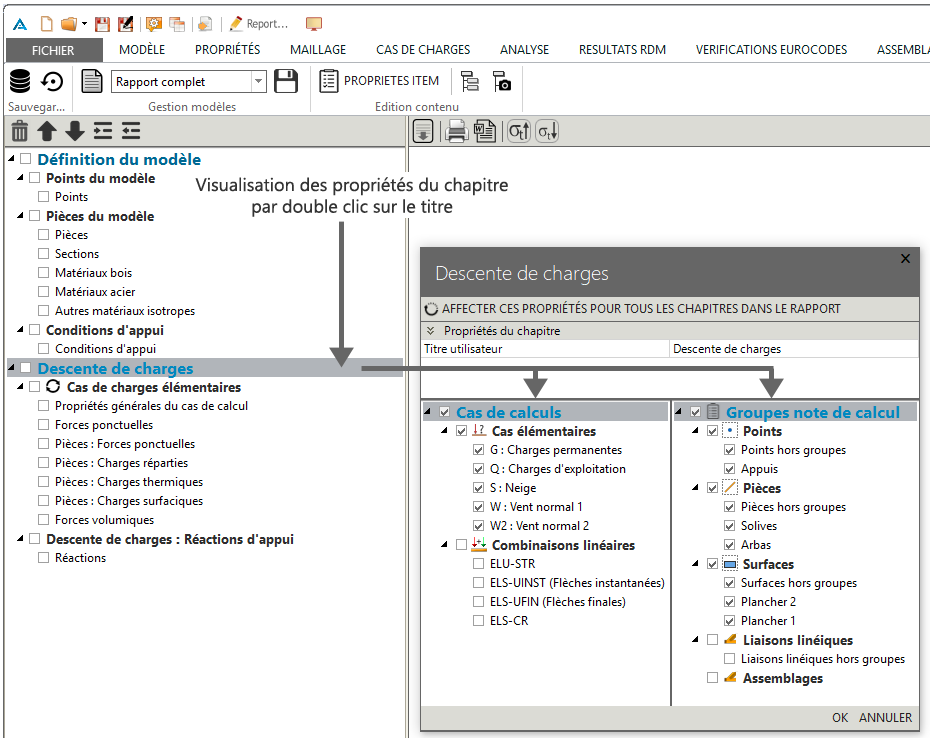
Task: Click the generate report download icon
Action: tap(423, 132)
